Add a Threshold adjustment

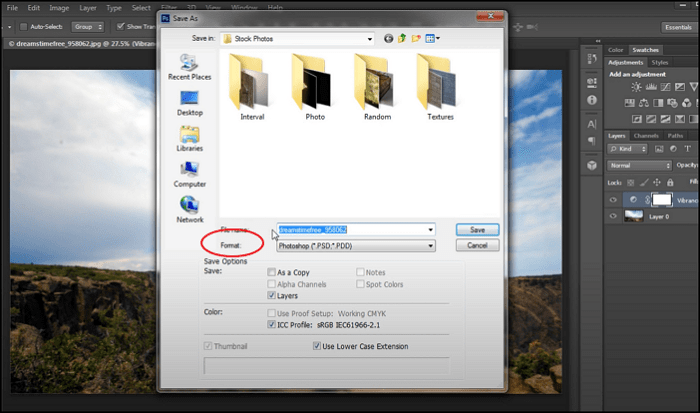click(665, 119)
